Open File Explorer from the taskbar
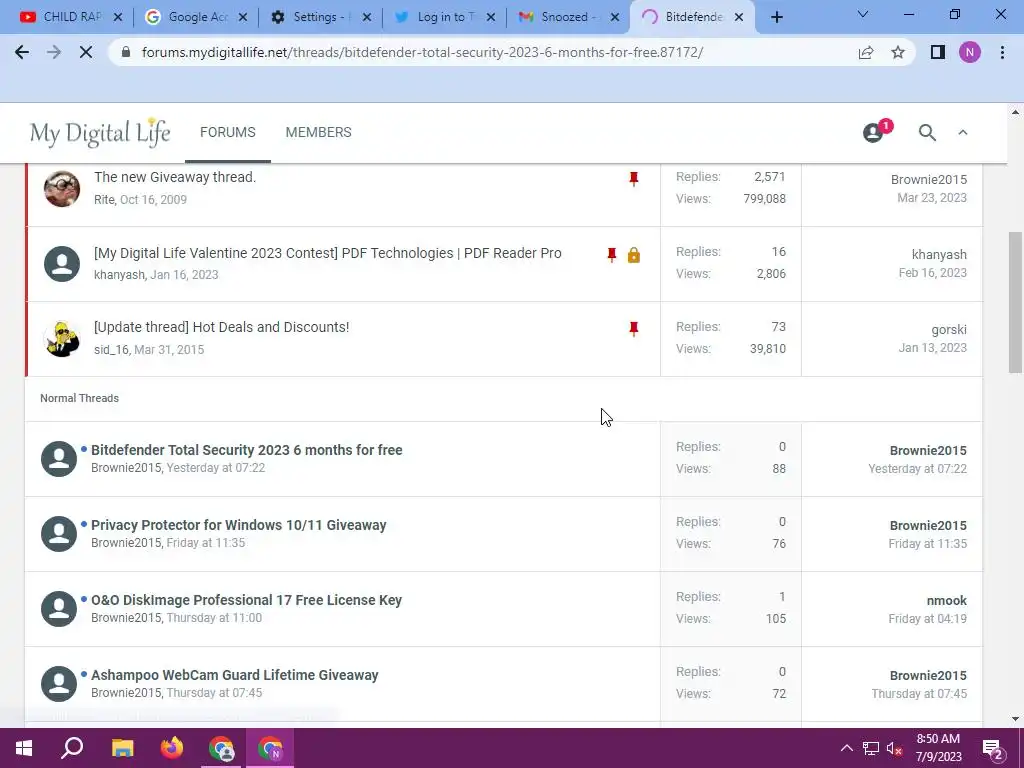This screenshot has height=768, width=1024. click(122, 748)
